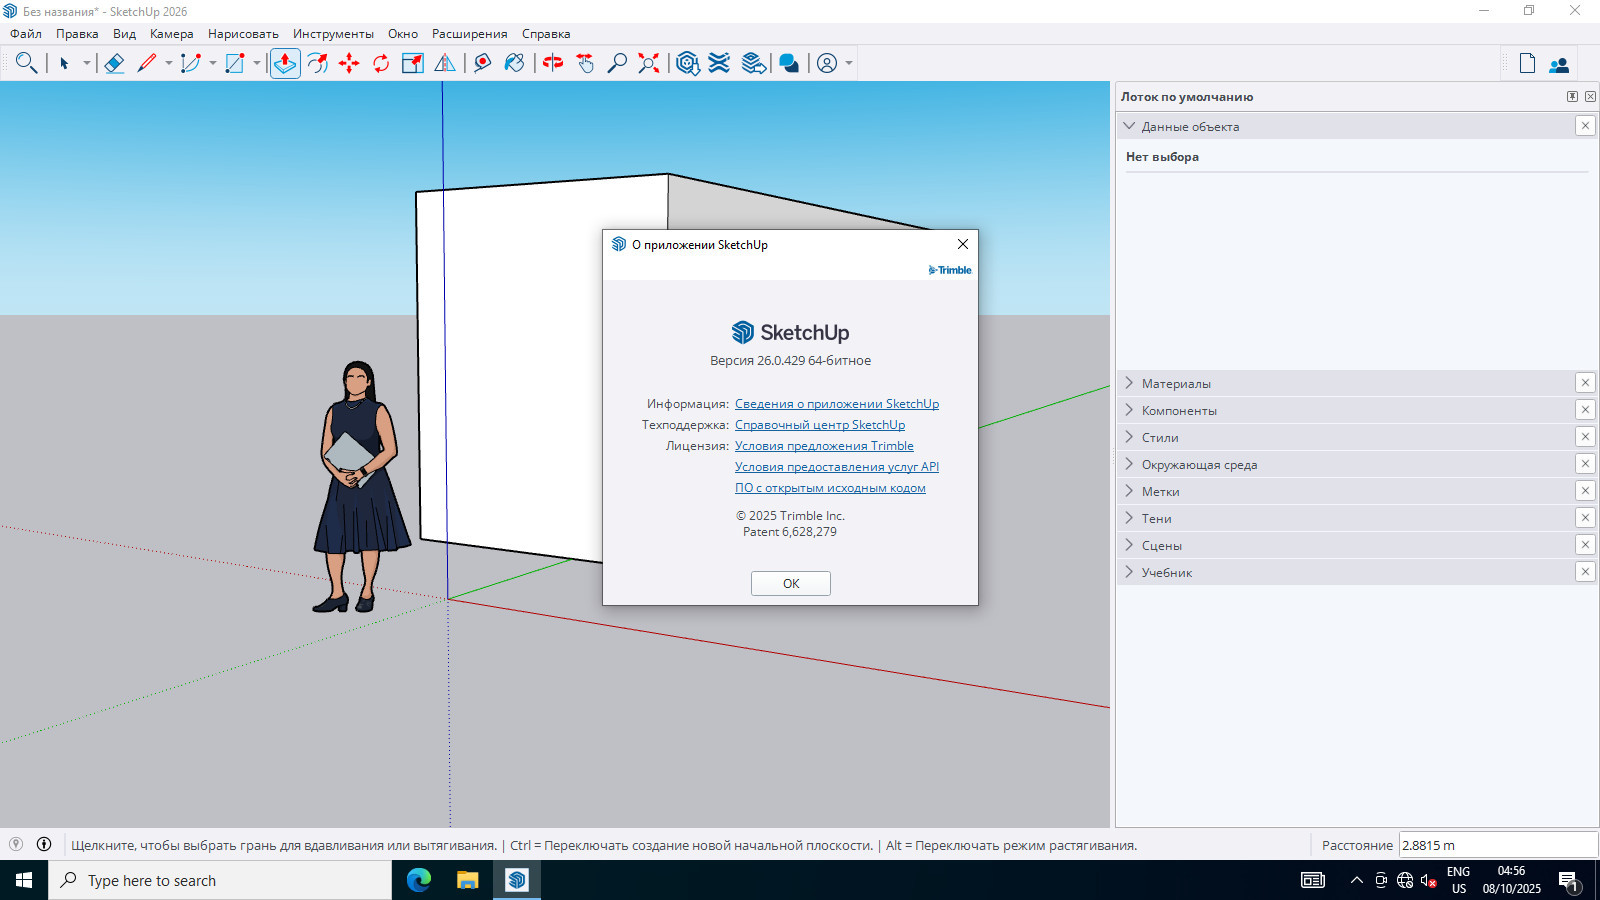Open the 3D Warehouse icon
1600x900 pixels.
pyautogui.click(x=687, y=63)
